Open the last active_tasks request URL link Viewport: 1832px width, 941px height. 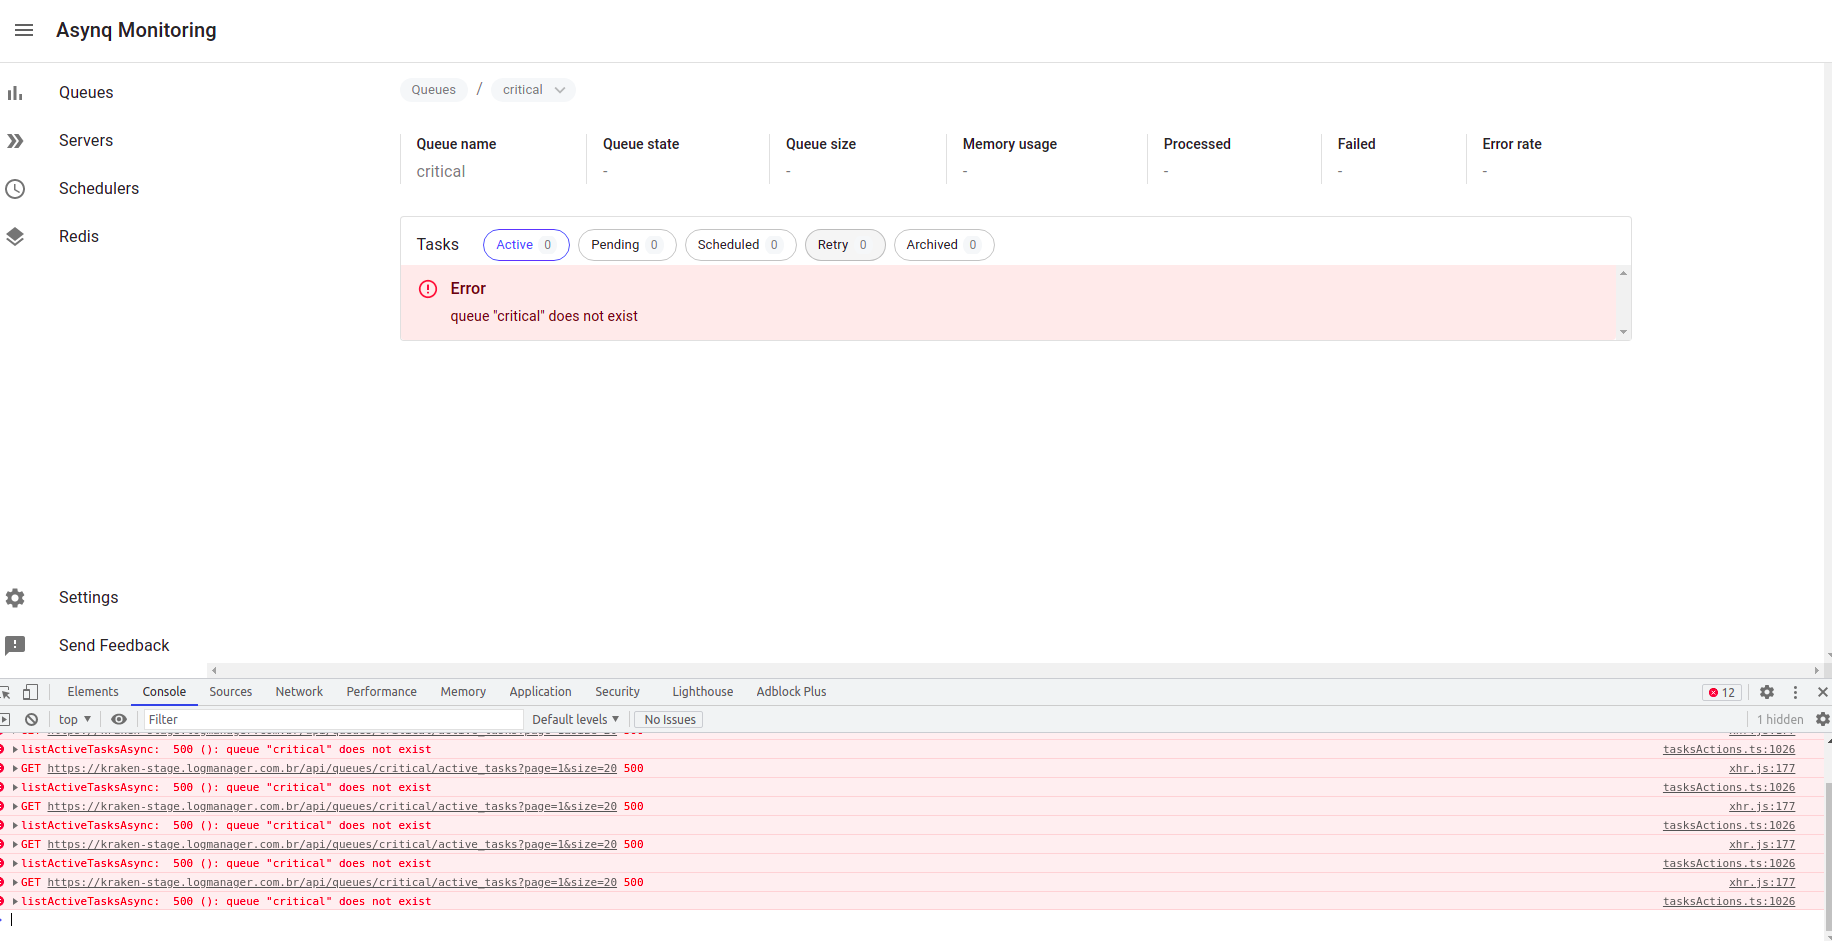[332, 883]
